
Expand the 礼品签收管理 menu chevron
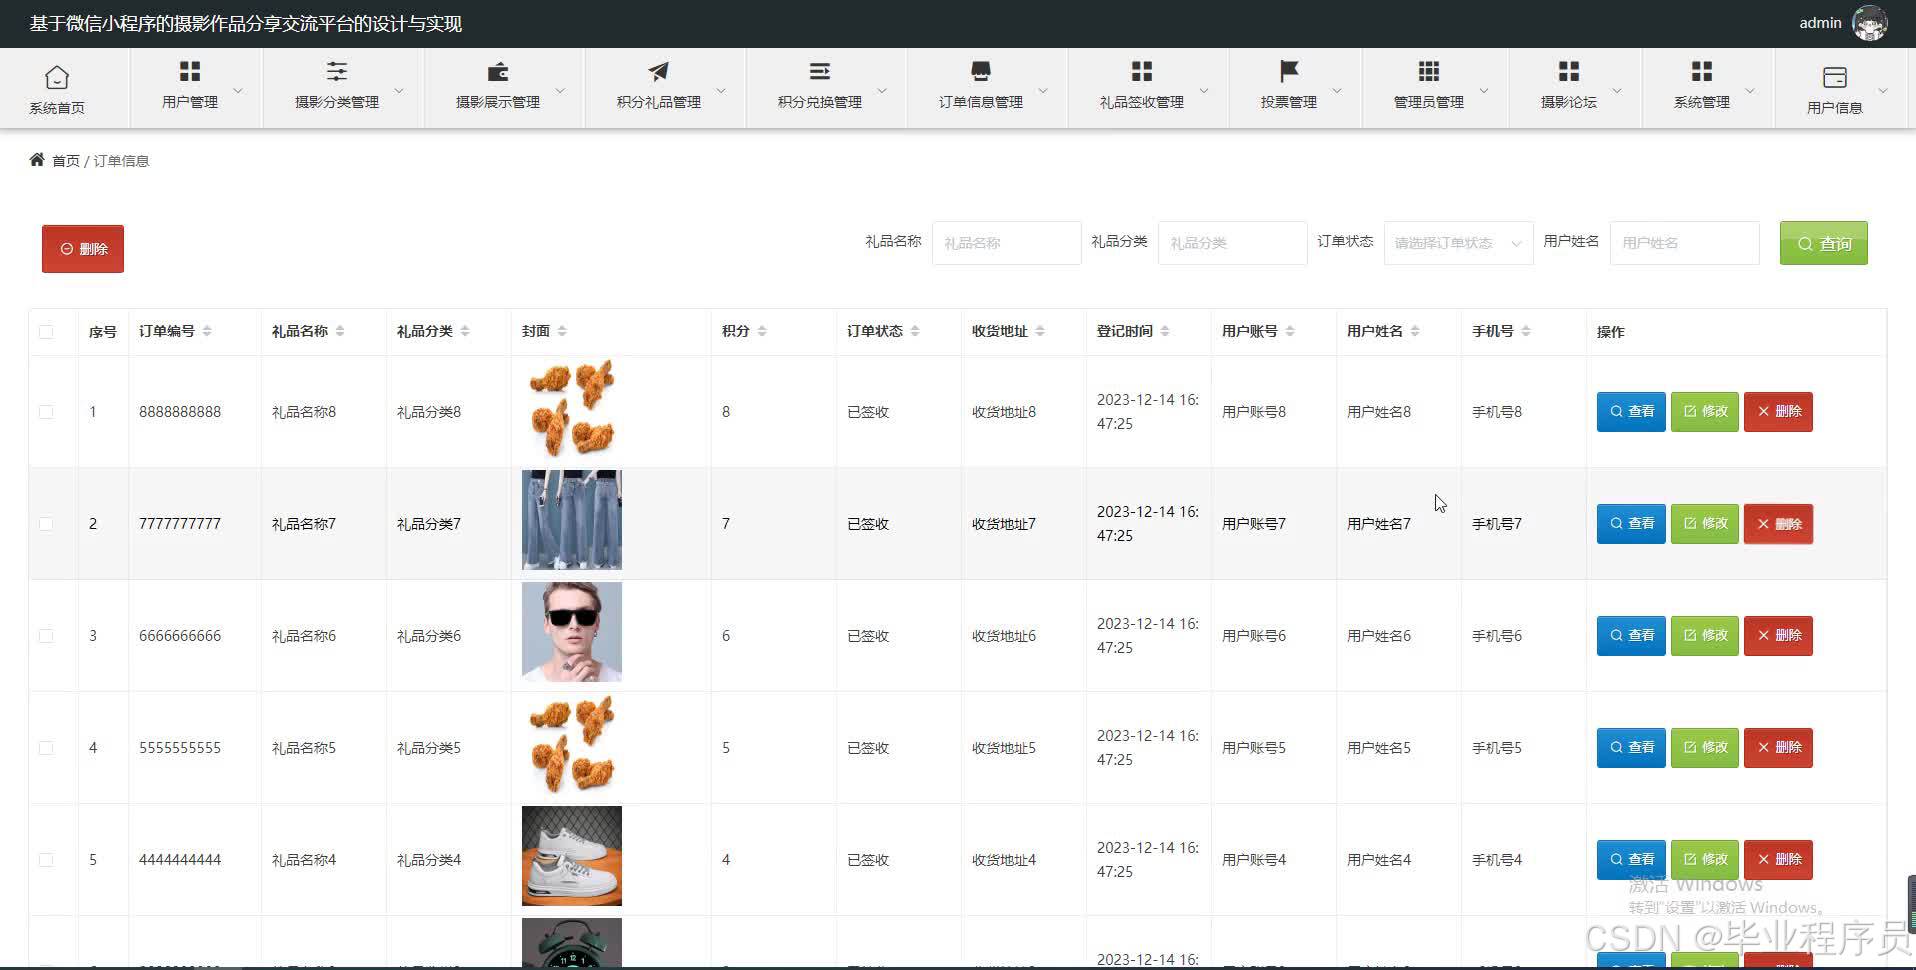1204,90
